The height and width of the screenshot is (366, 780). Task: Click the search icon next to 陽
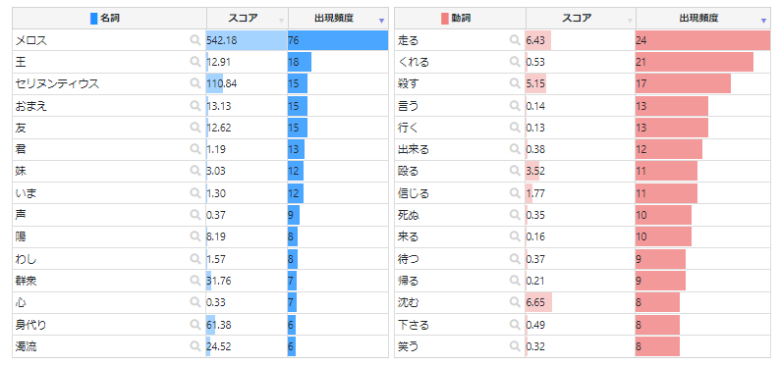pos(195,237)
